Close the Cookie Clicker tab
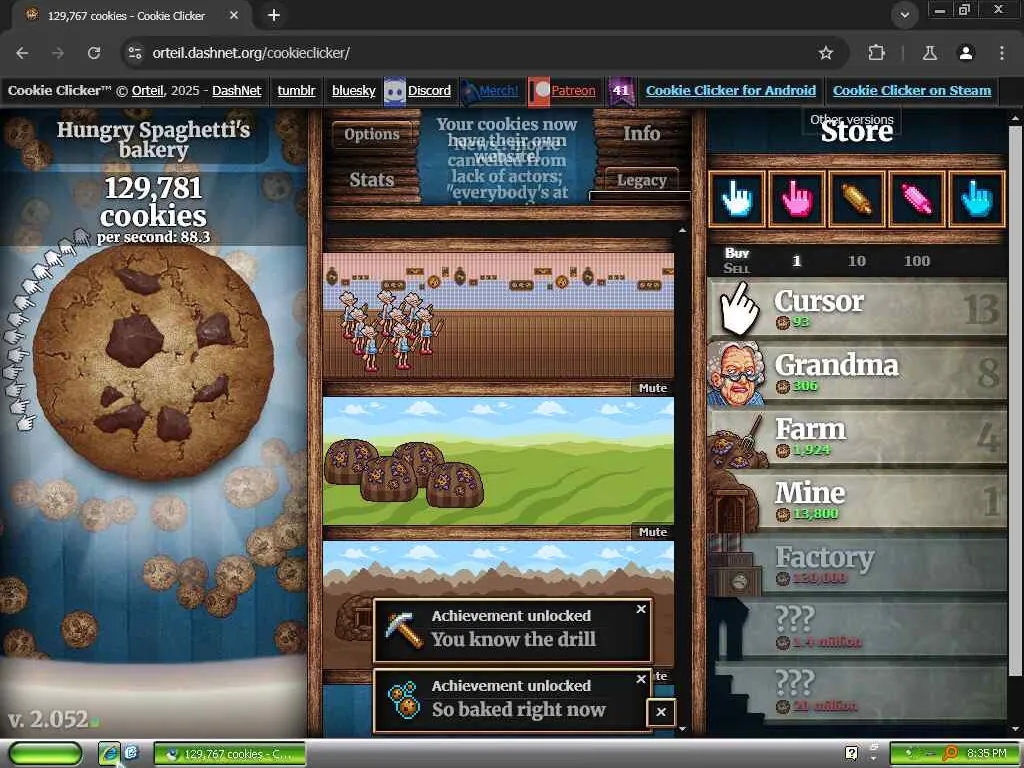The image size is (1024, 768). (x=234, y=15)
